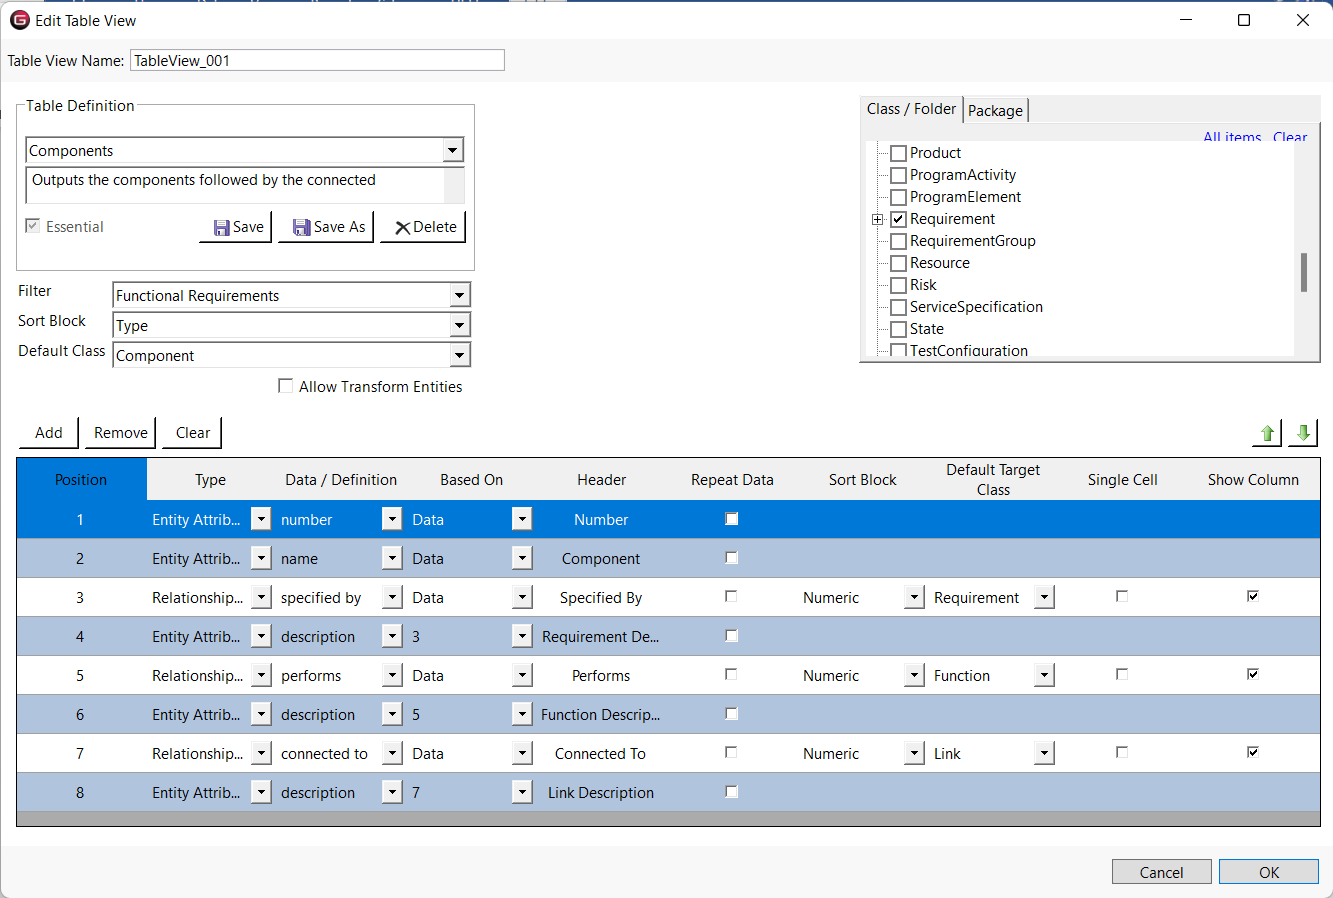The width and height of the screenshot is (1333, 898).
Task: Click the green move up arrow icon
Action: coord(1267,433)
